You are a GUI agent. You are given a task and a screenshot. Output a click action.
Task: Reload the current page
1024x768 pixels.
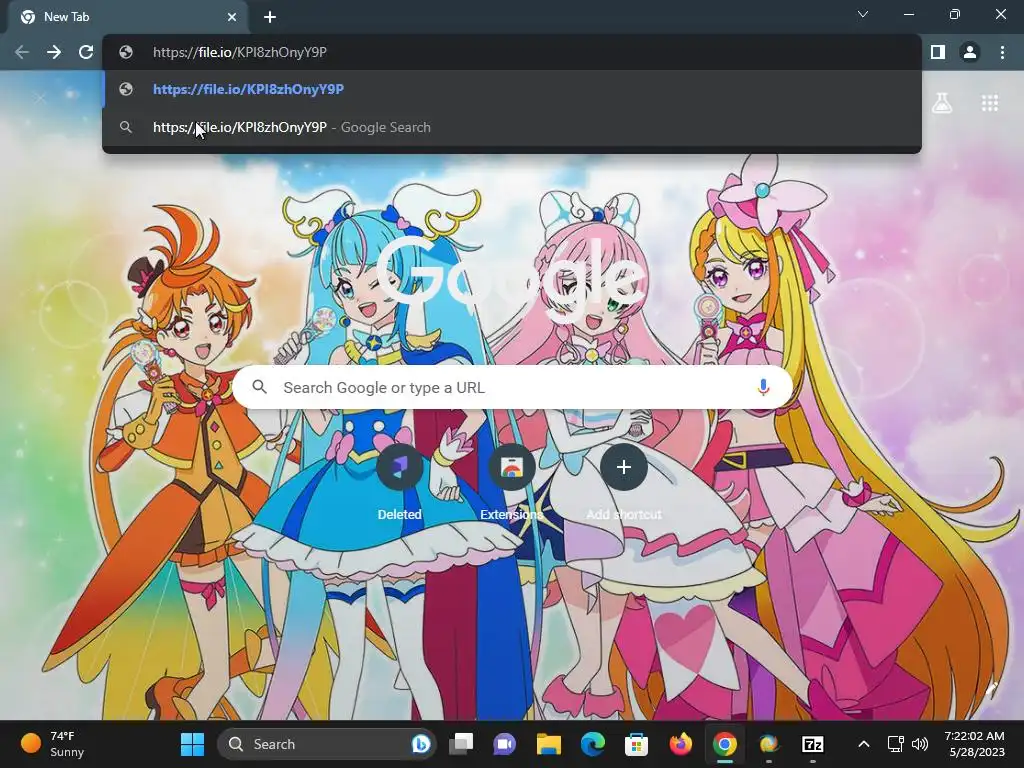point(86,52)
